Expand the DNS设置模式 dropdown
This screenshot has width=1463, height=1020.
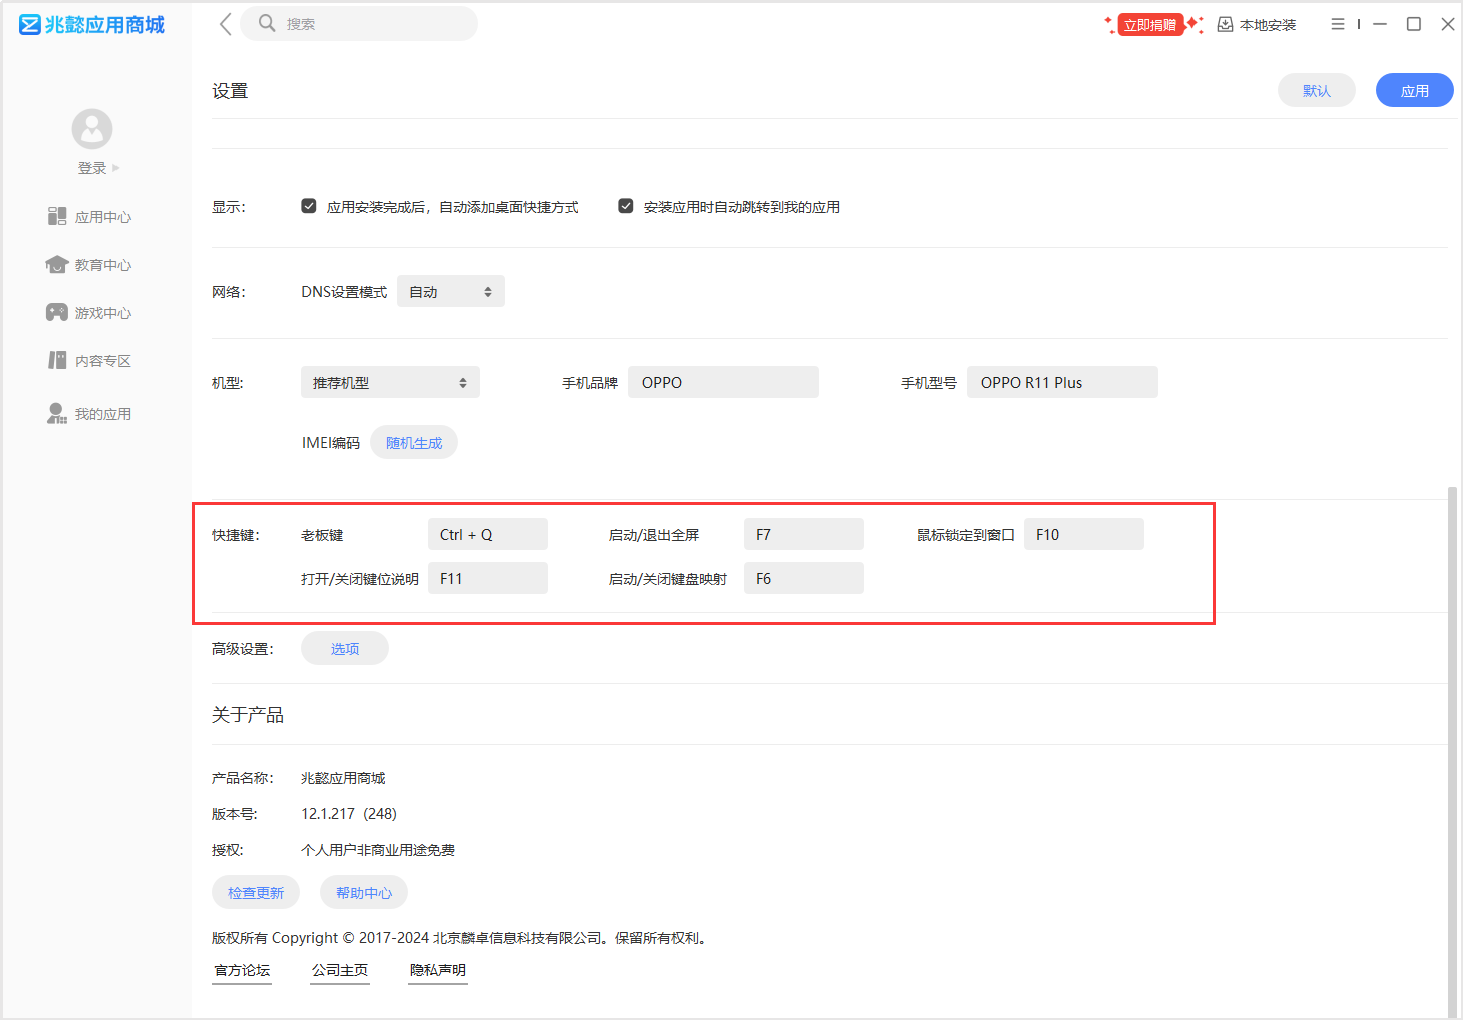click(x=451, y=292)
